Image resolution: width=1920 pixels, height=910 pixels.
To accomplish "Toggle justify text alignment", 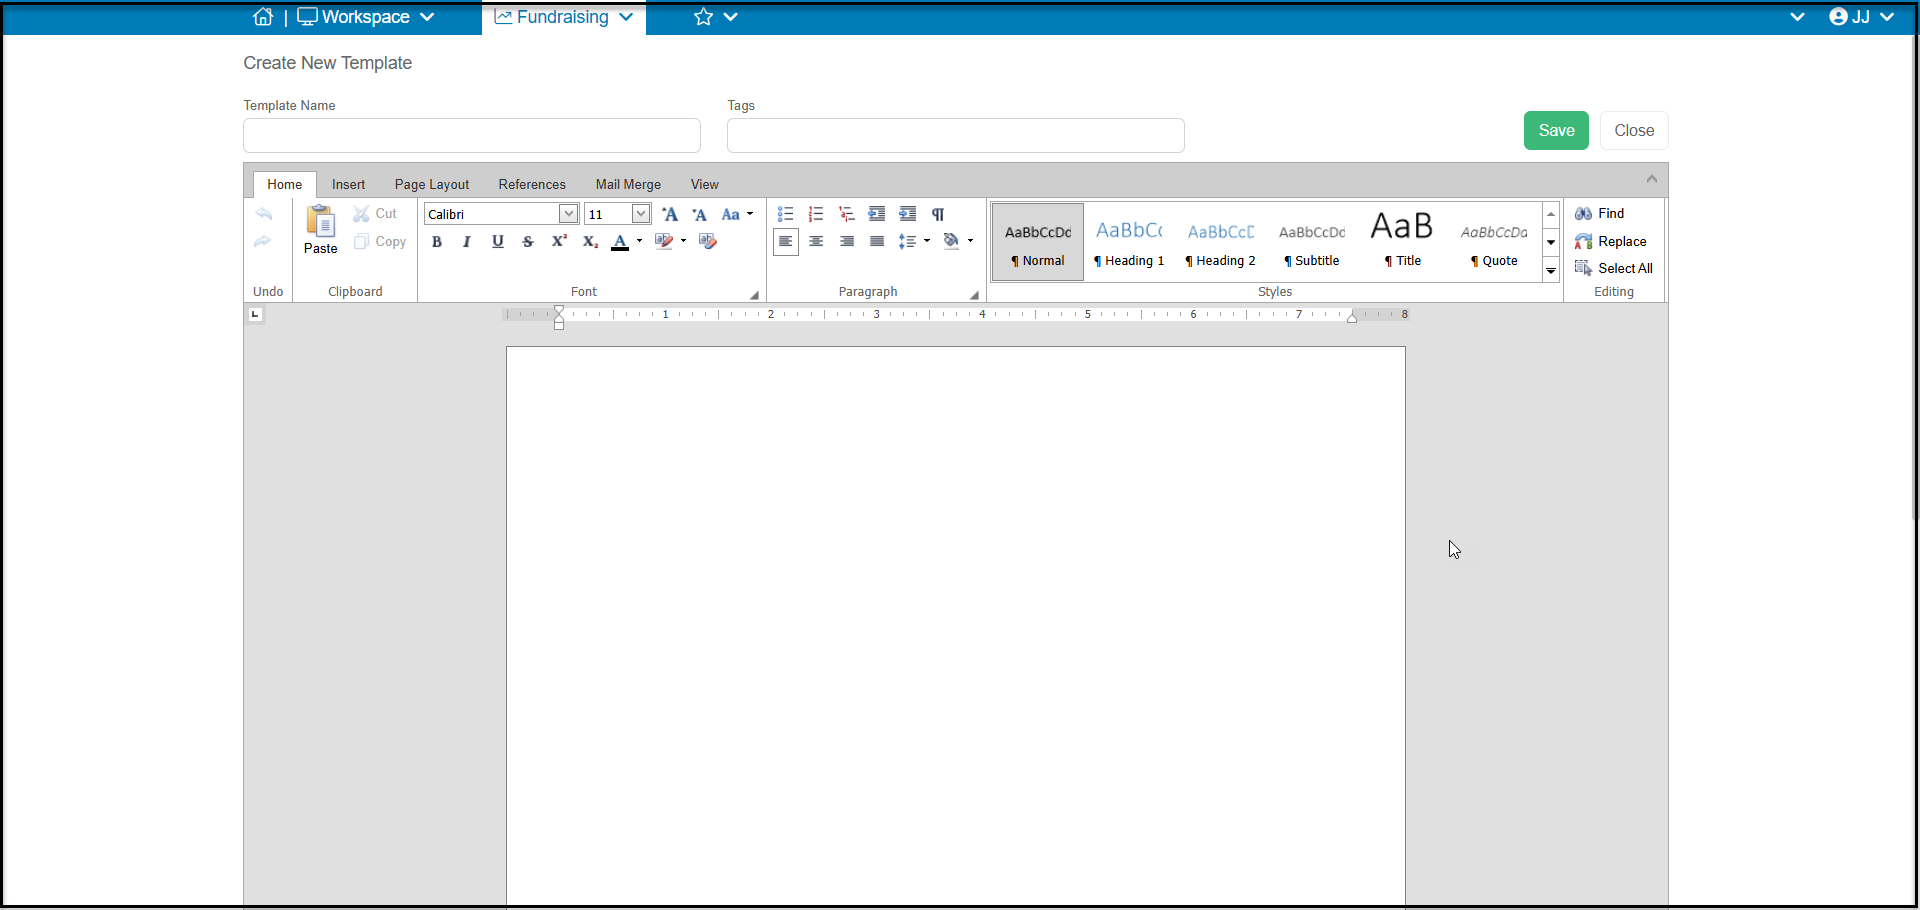I will pyautogui.click(x=877, y=241).
